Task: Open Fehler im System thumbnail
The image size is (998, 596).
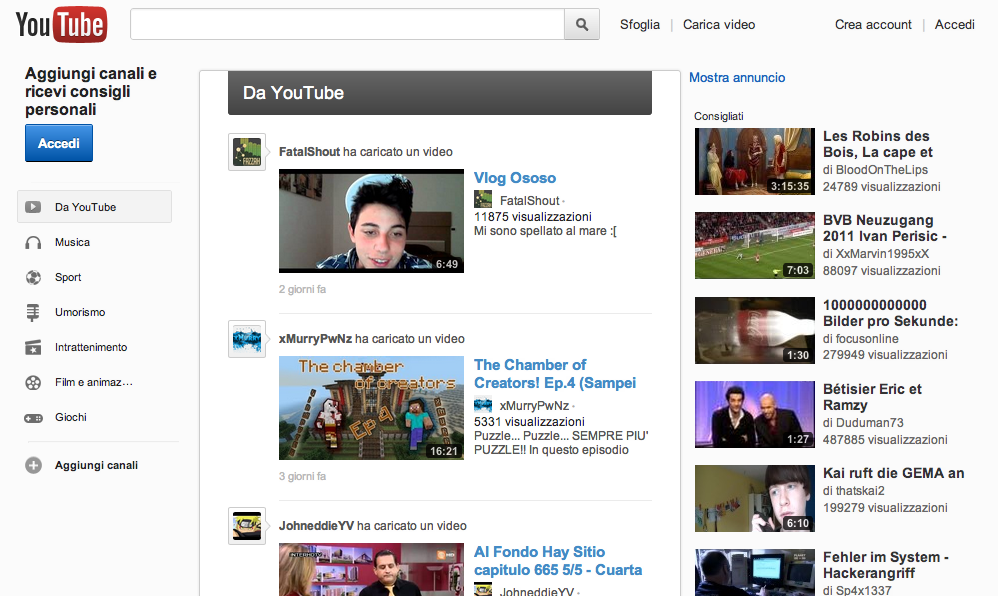Action: coord(755,572)
